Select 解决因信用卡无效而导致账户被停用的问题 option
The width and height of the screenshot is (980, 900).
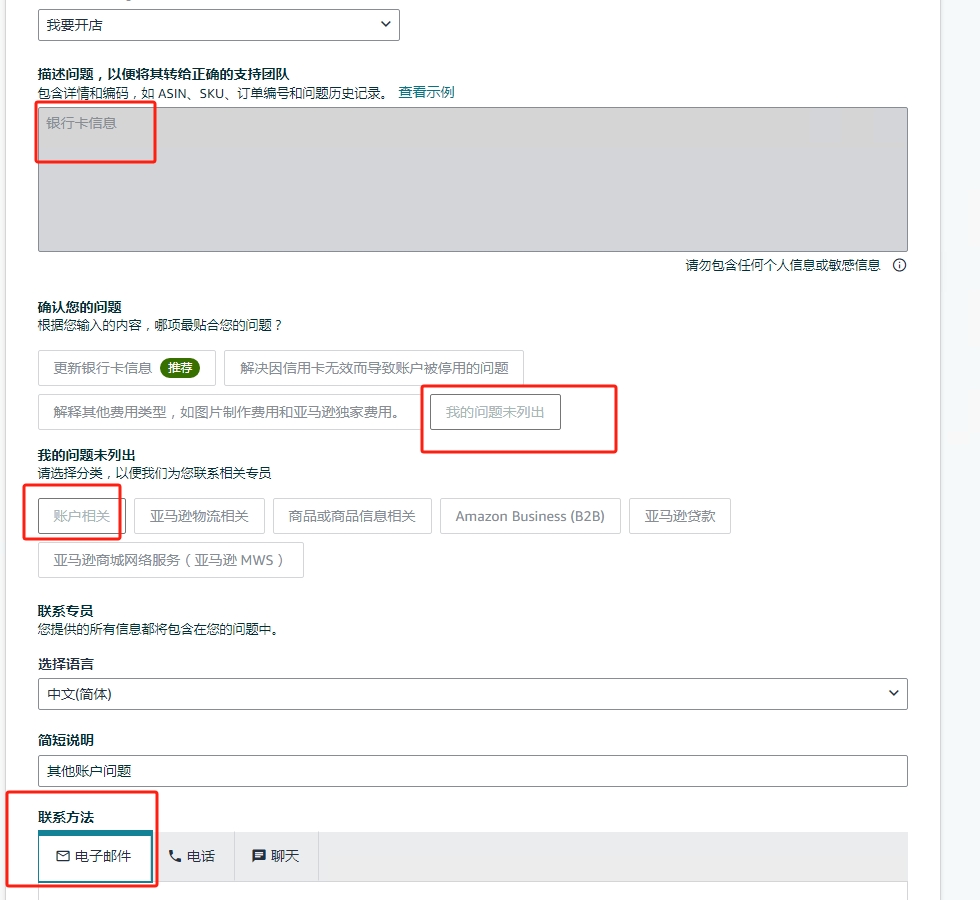pos(373,368)
